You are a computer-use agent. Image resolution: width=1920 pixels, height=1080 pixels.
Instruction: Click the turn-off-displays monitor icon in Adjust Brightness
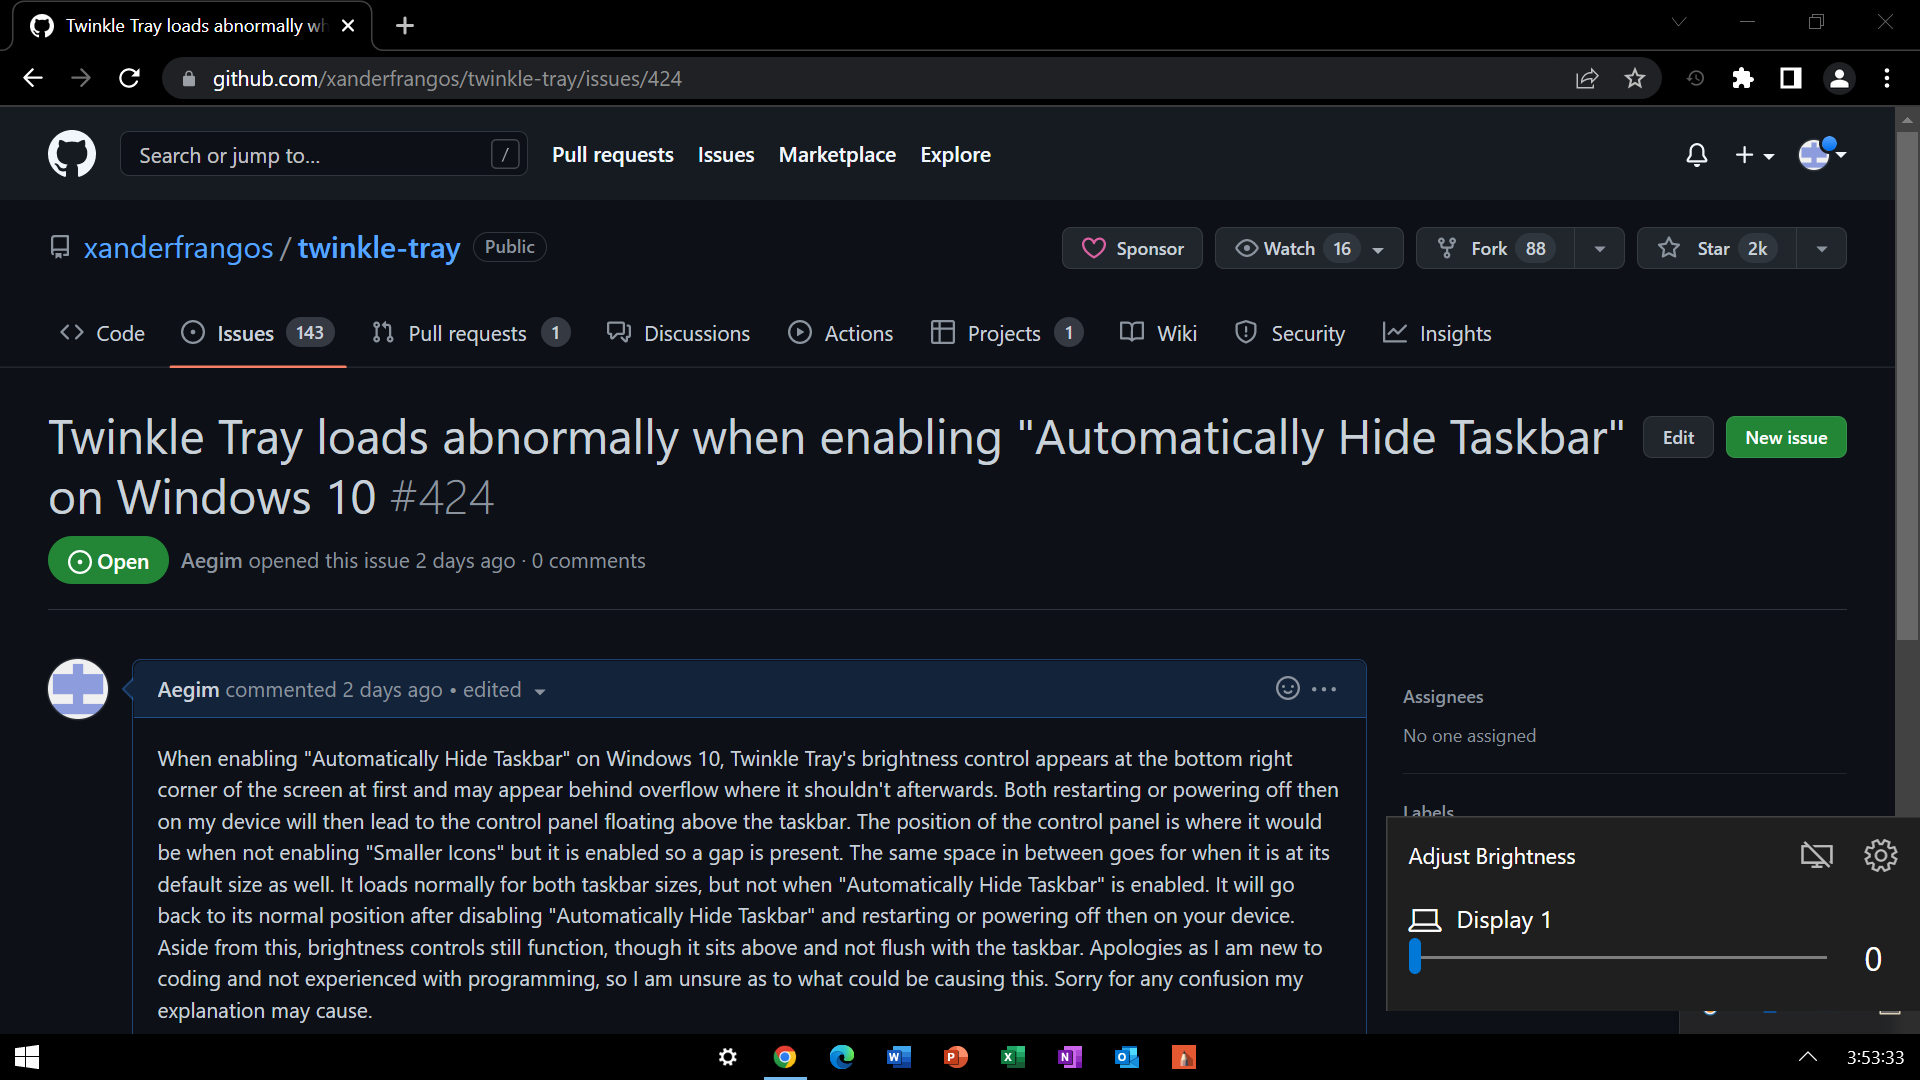pos(1817,855)
